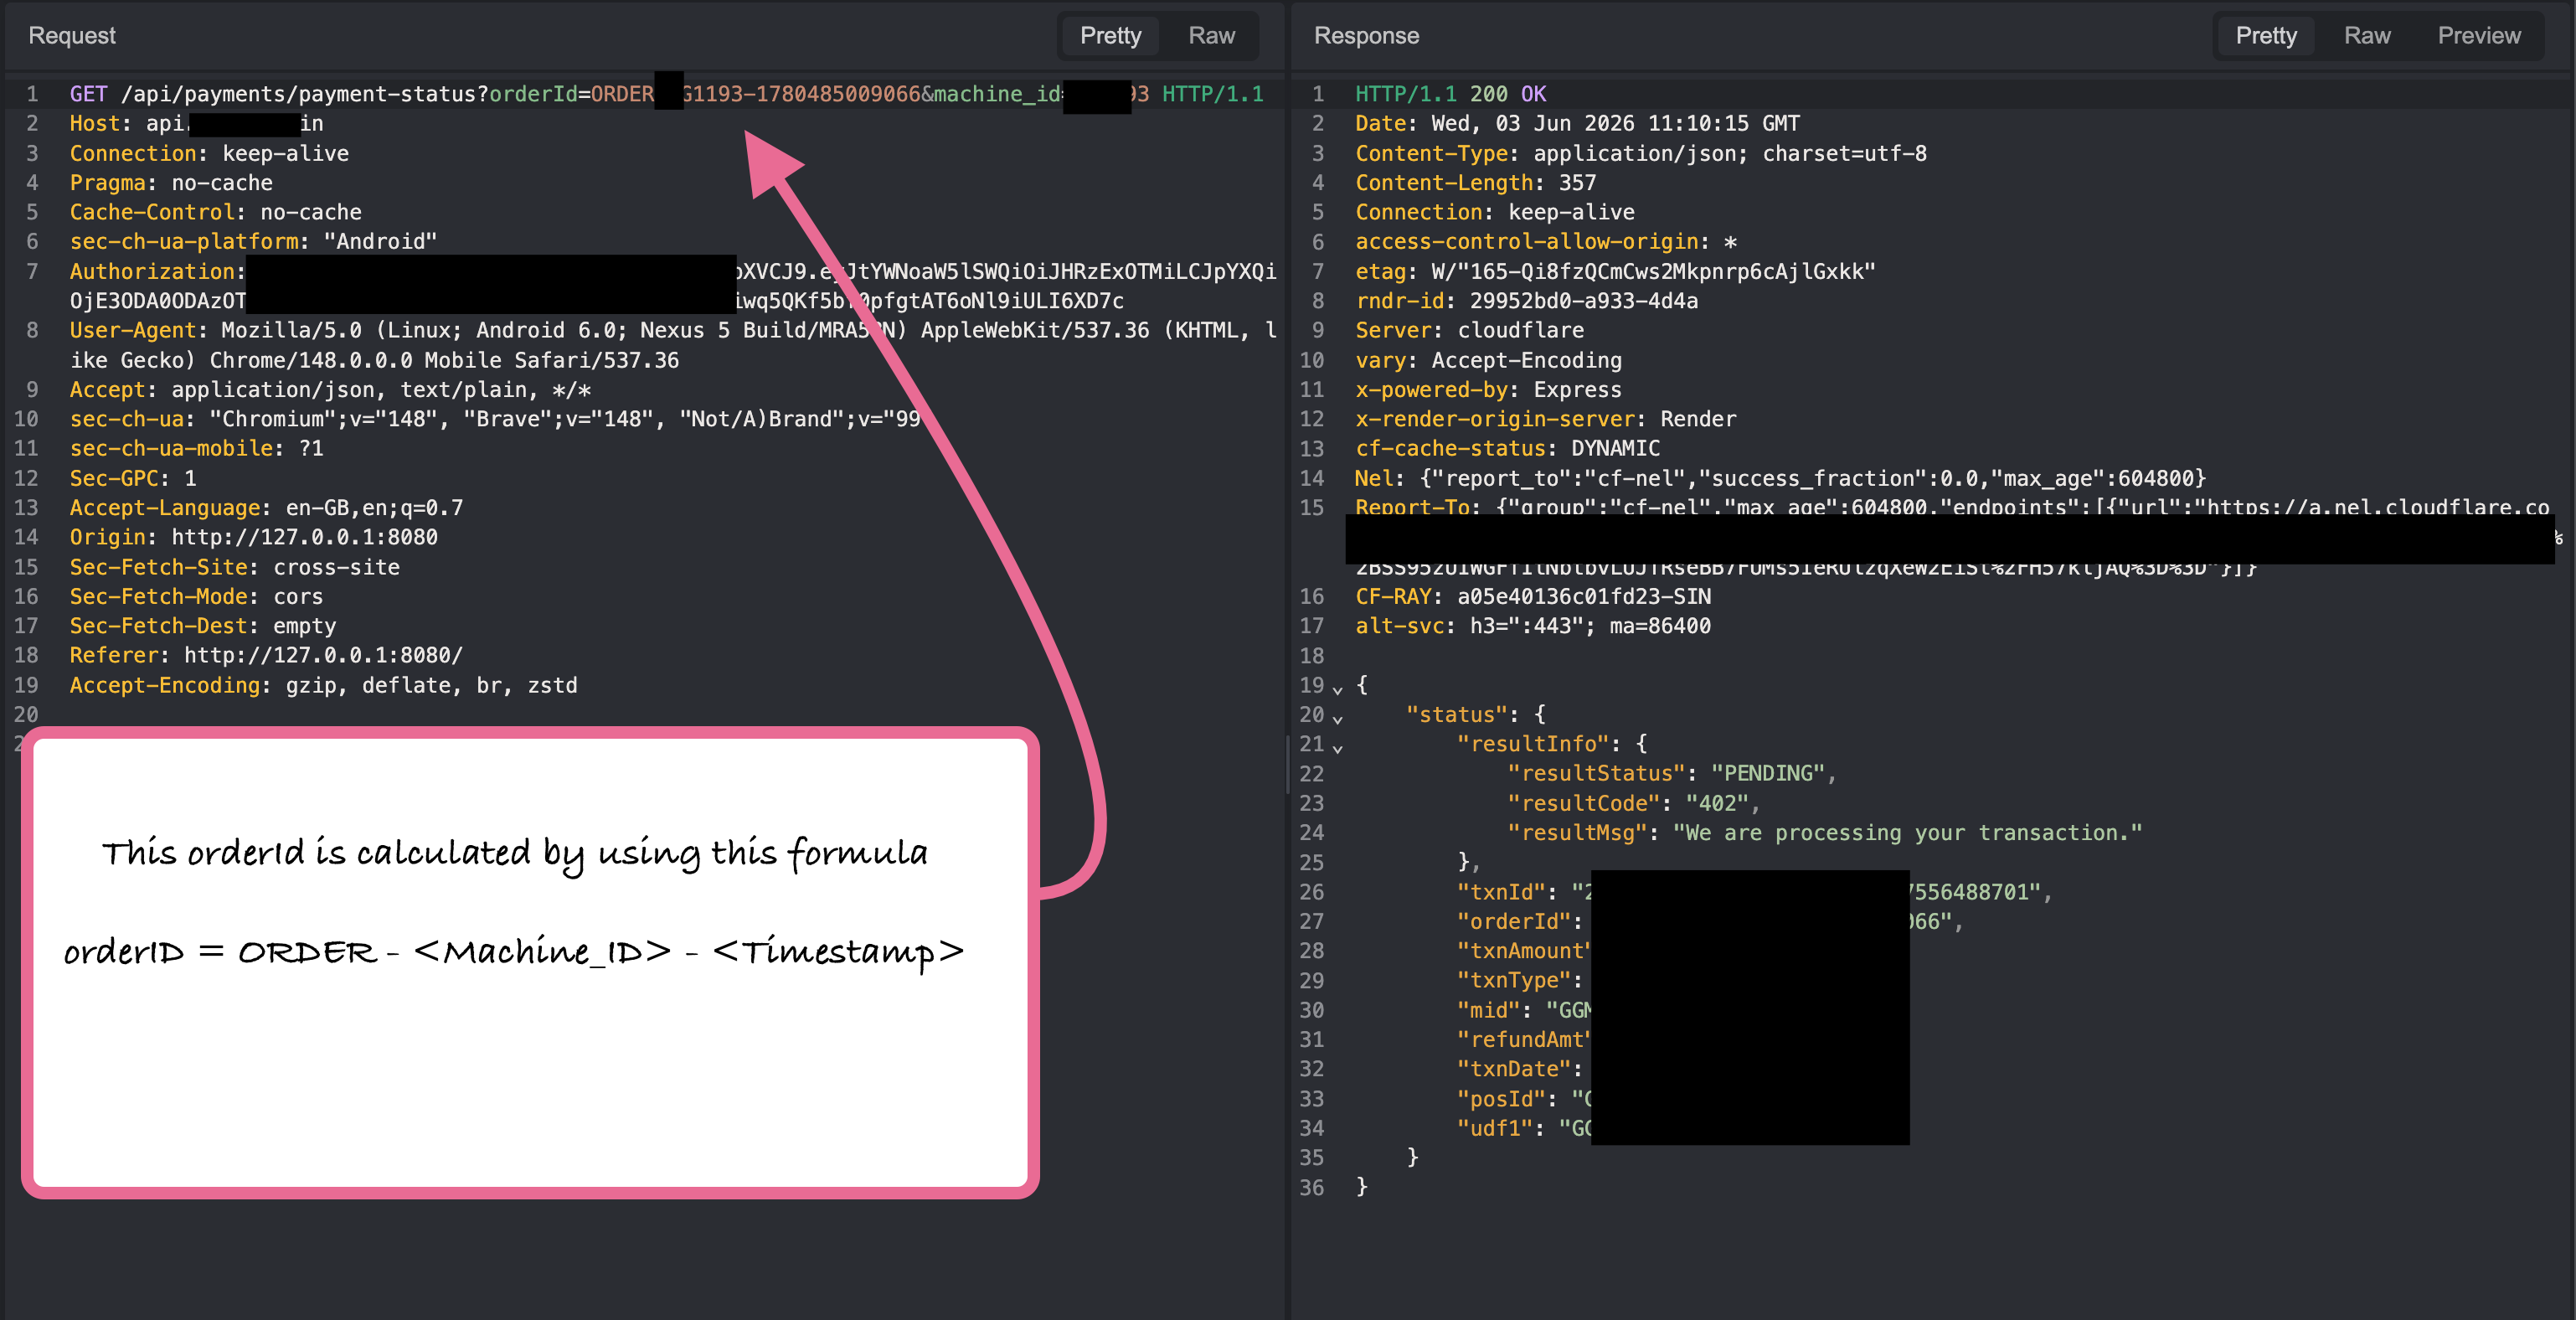Switch Request view to Raw tab
This screenshot has height=1320, width=2576.
[x=1211, y=36]
